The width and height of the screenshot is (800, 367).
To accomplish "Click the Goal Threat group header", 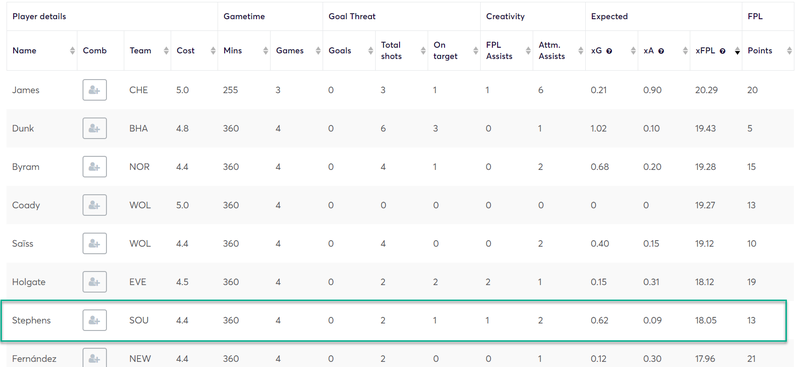I will click(x=352, y=16).
